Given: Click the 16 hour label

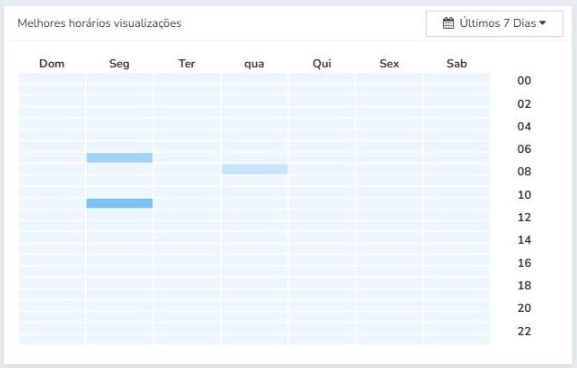Looking at the screenshot, I should click(x=524, y=263).
